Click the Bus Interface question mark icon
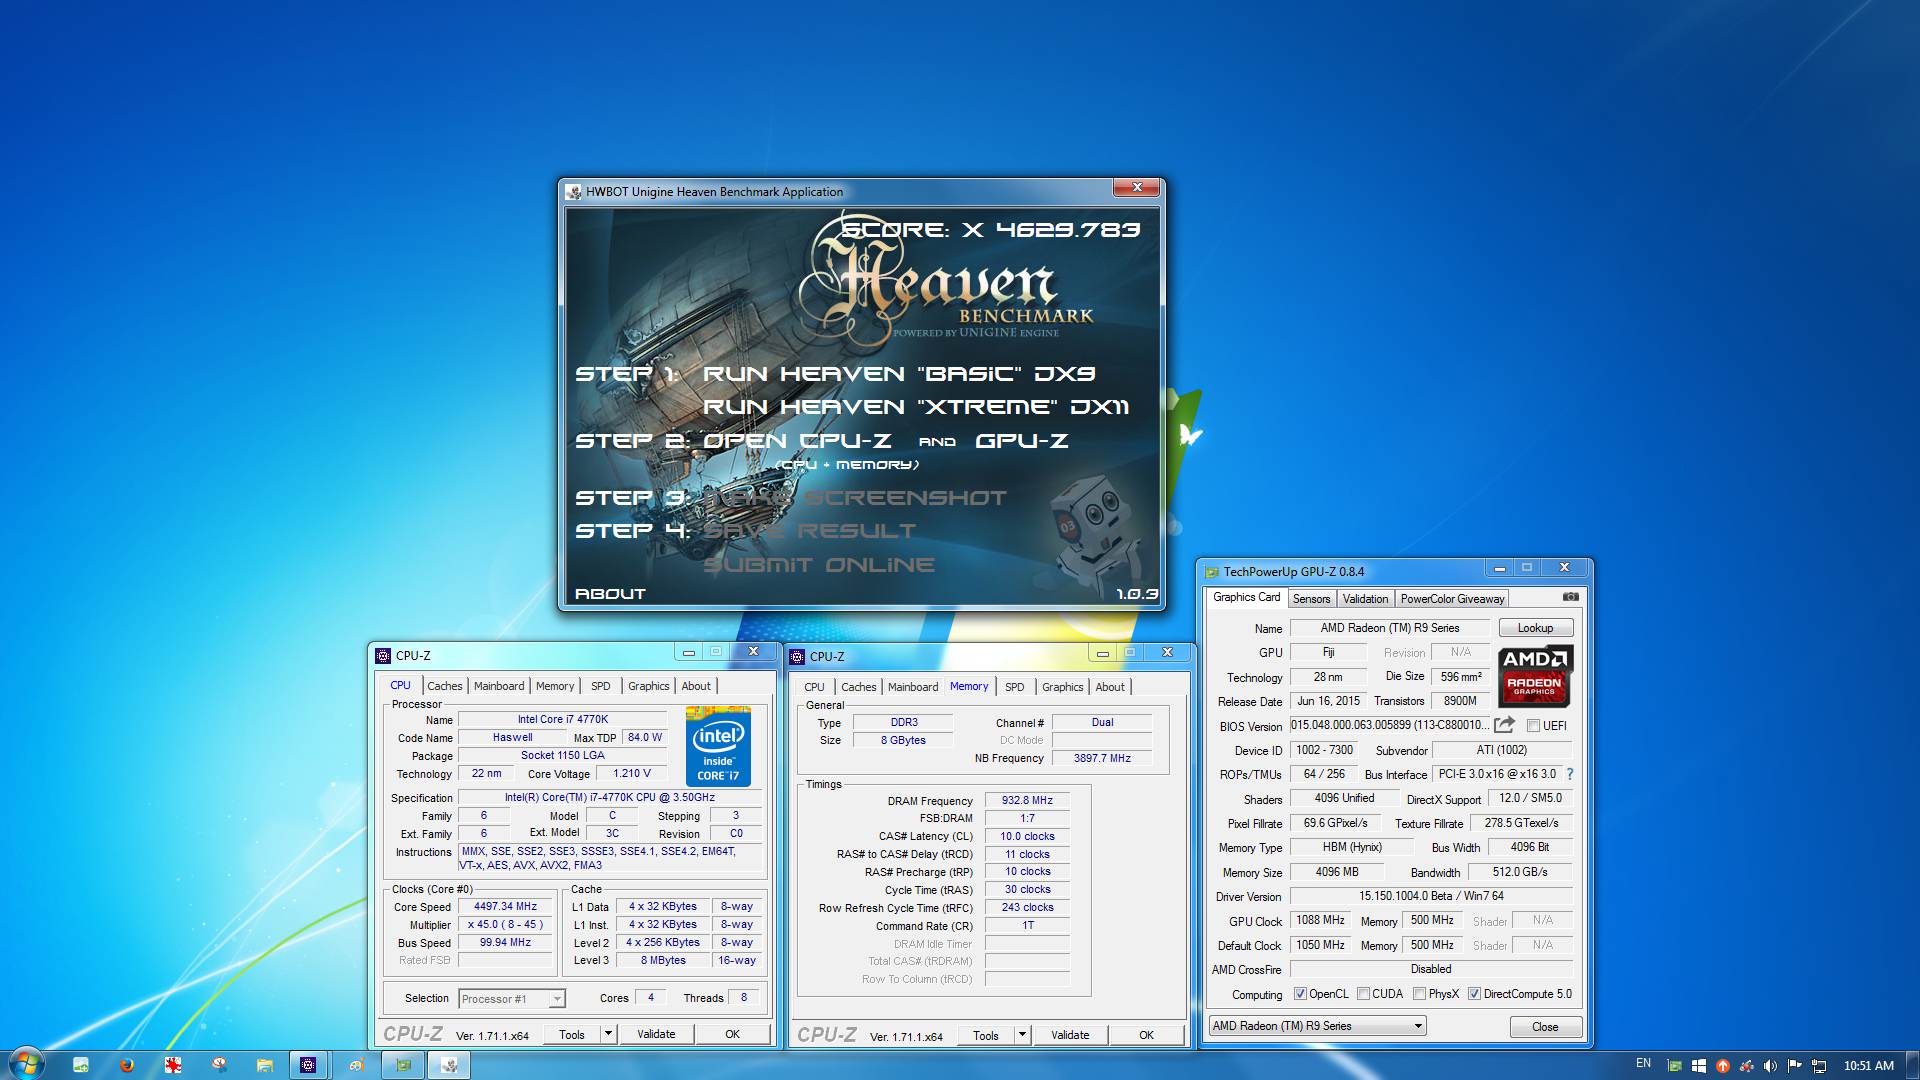 point(1569,774)
